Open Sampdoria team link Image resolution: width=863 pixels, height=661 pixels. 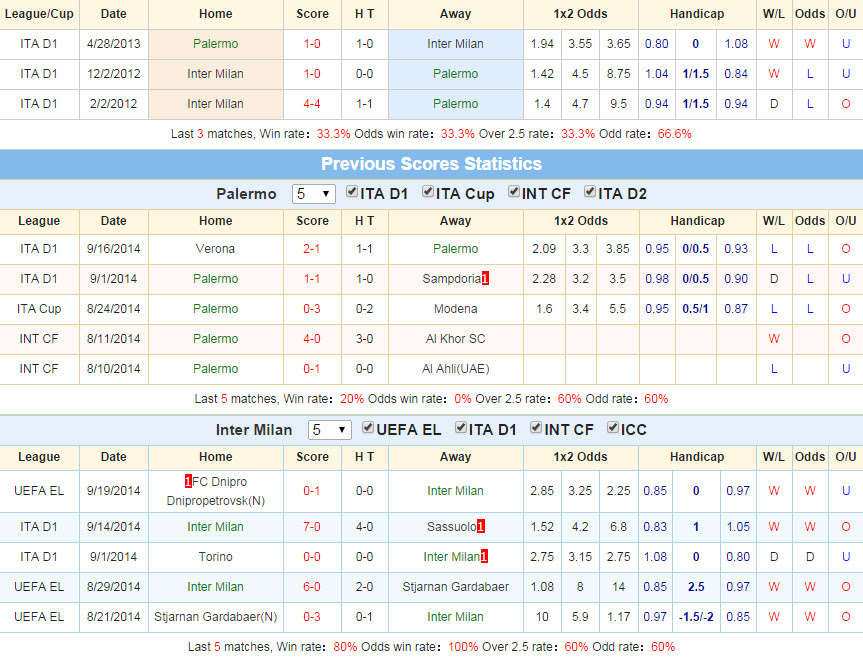point(452,278)
